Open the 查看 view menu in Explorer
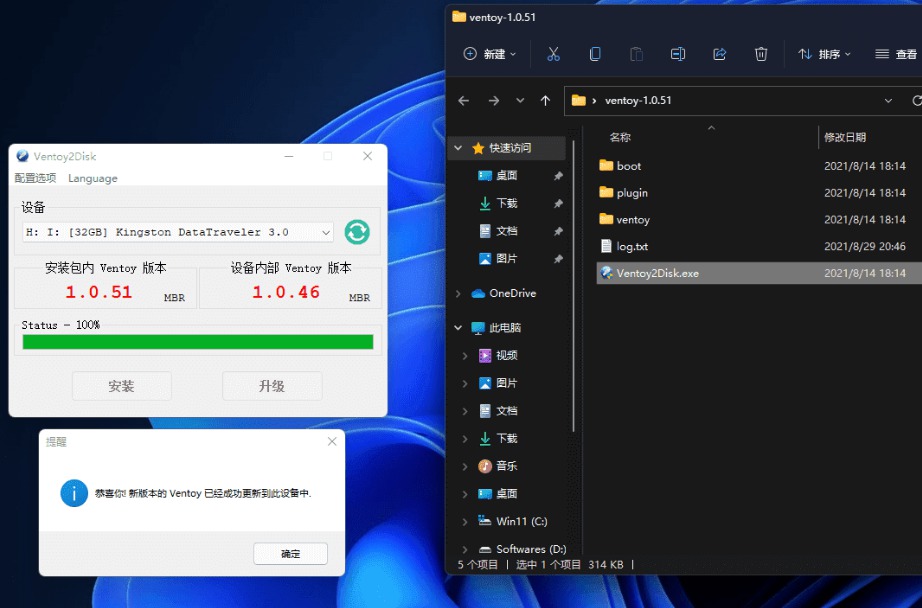922x608 pixels. (896, 54)
